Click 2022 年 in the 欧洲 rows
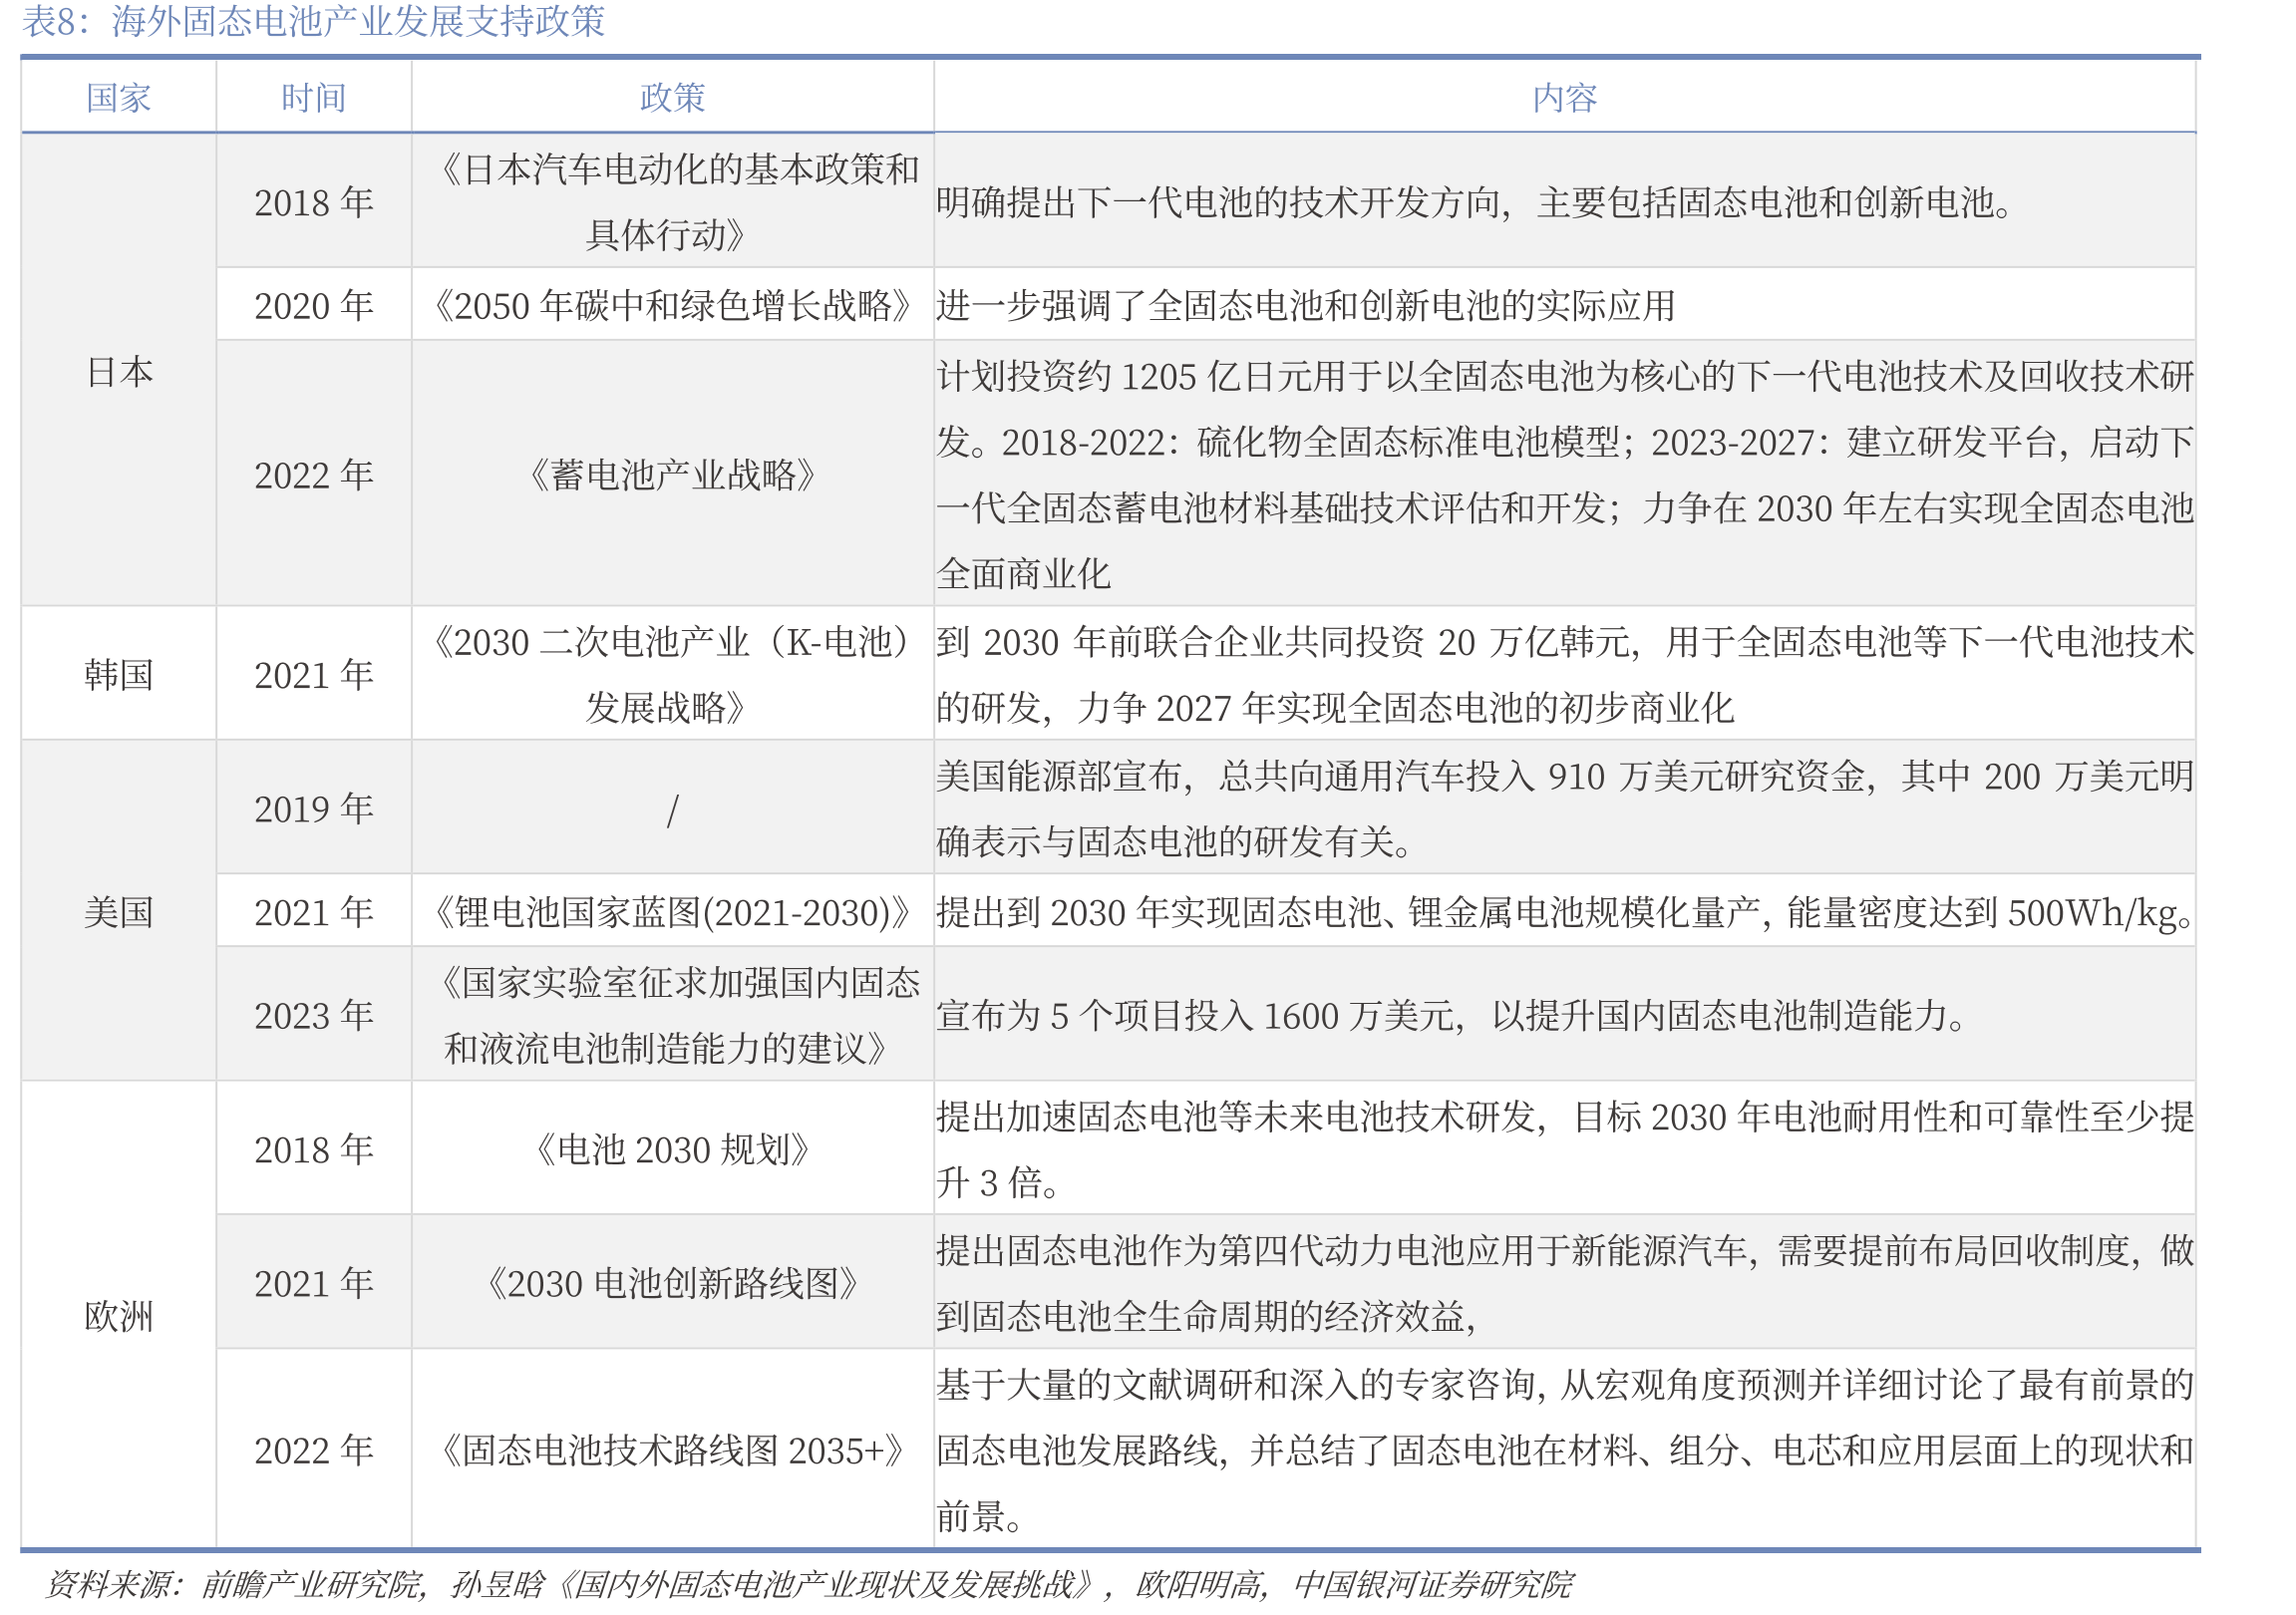The height and width of the screenshot is (1615, 2296). [x=313, y=1449]
